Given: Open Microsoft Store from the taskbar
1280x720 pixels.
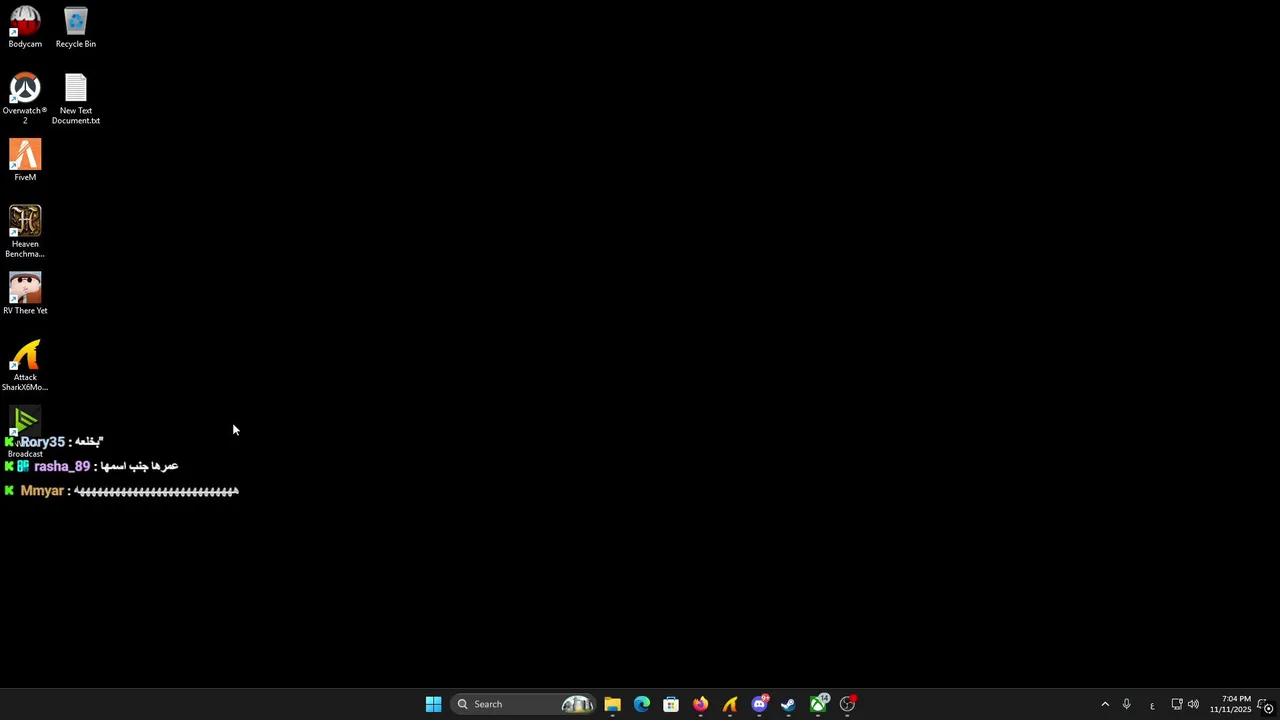Looking at the screenshot, I should [671, 704].
